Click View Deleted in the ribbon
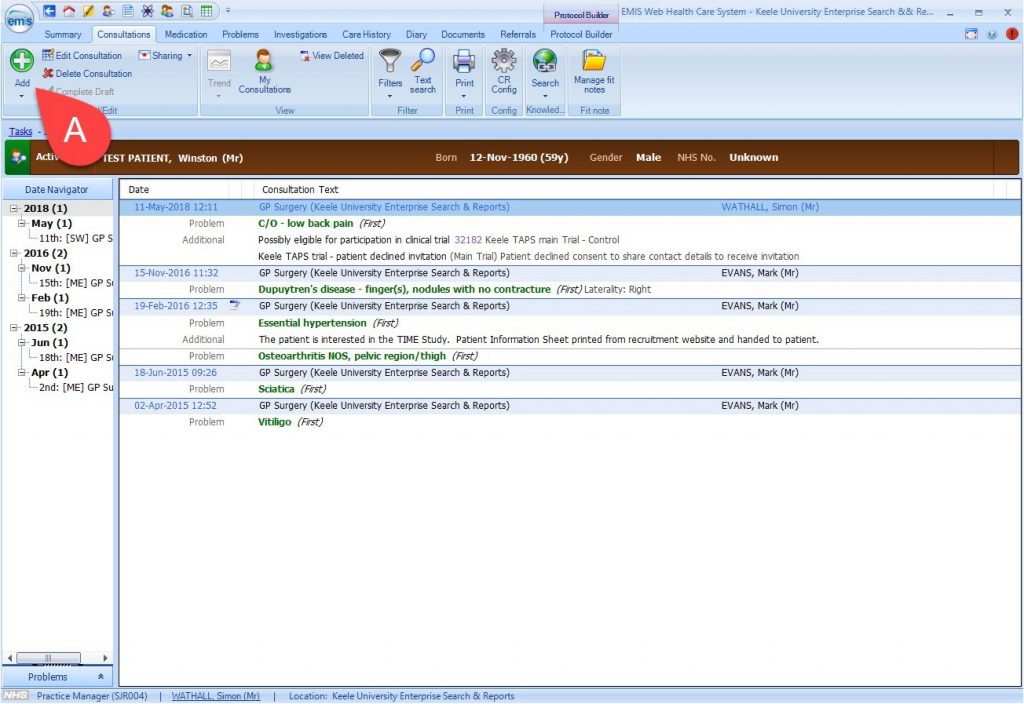 pos(332,56)
